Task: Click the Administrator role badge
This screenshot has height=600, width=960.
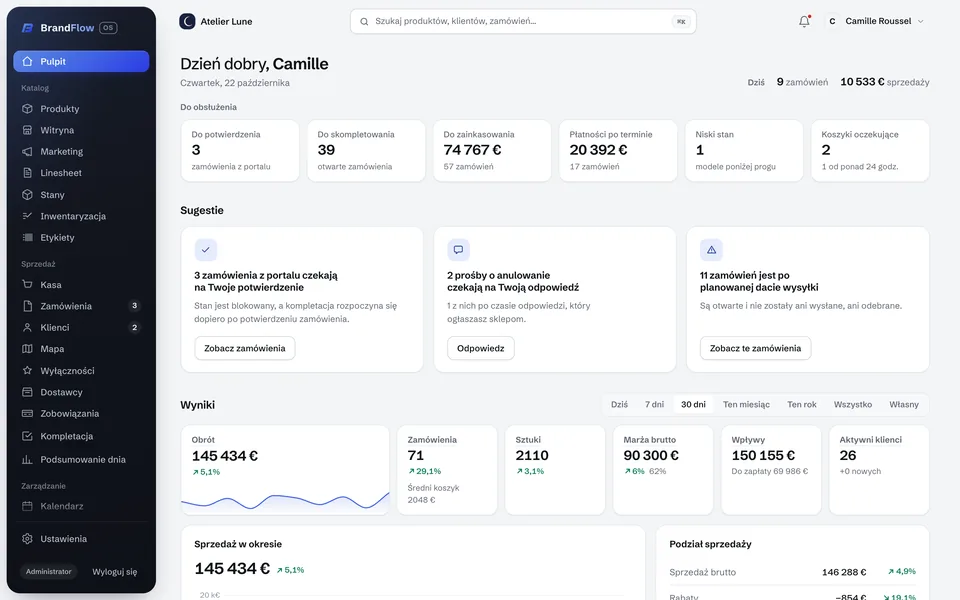Action: click(48, 572)
